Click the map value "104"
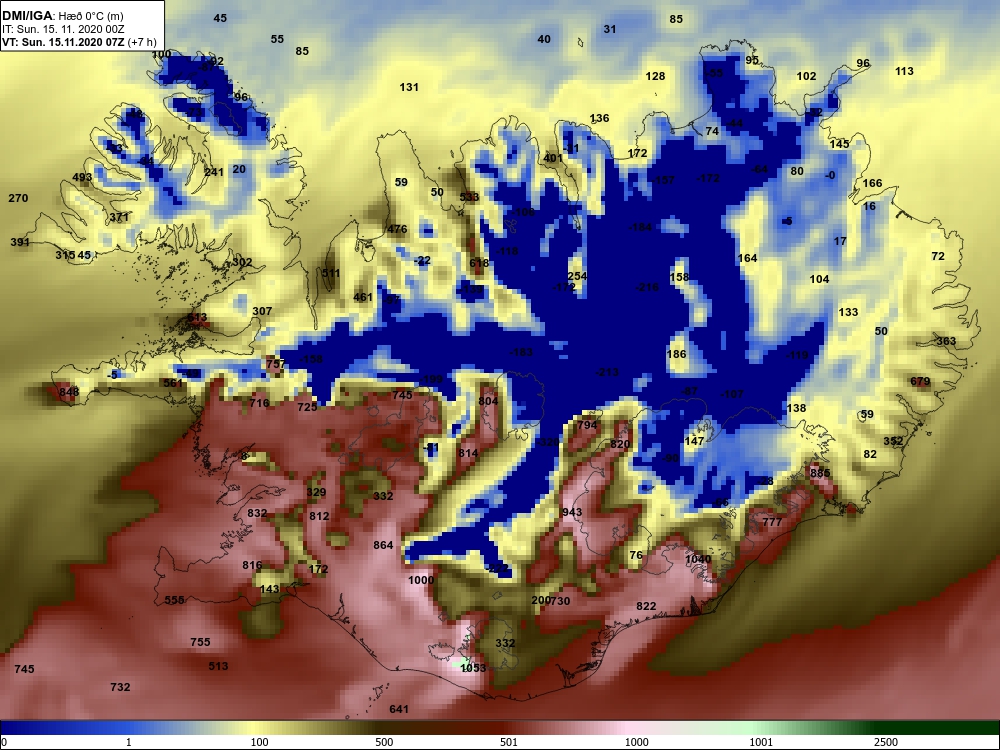Image resolution: width=1000 pixels, height=750 pixels. pyautogui.click(x=820, y=279)
